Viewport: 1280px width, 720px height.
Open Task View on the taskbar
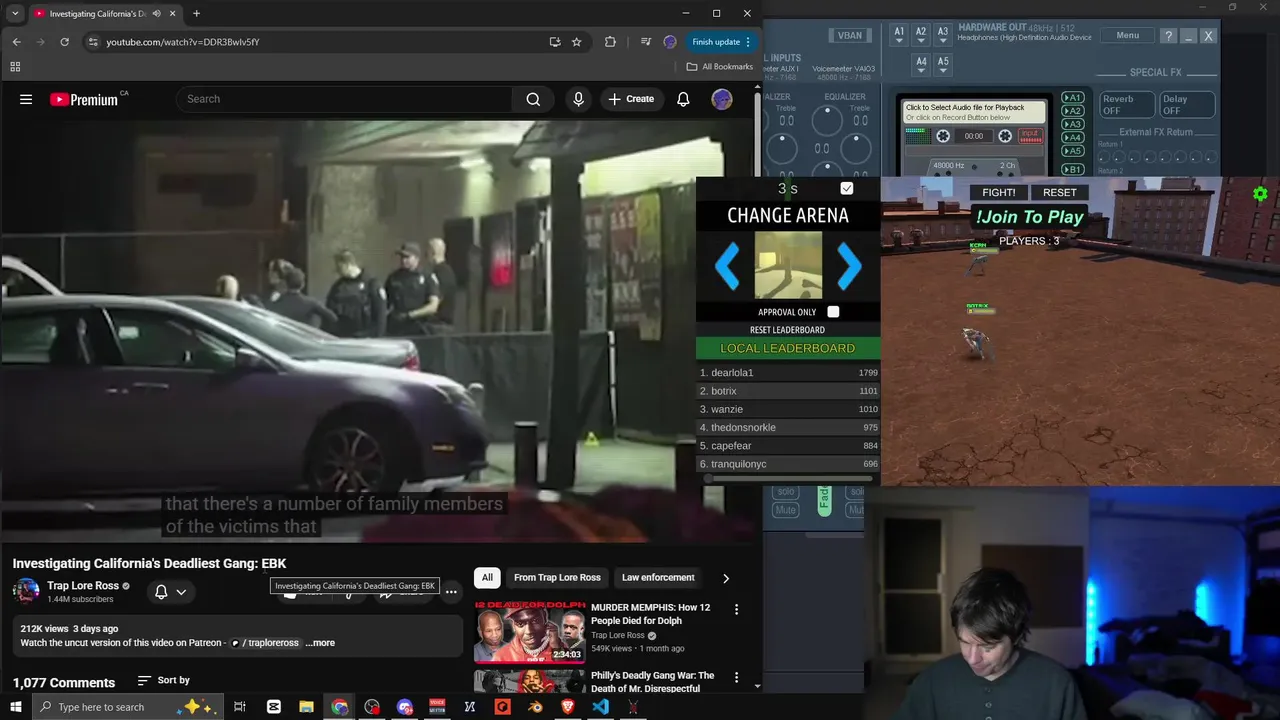click(240, 707)
